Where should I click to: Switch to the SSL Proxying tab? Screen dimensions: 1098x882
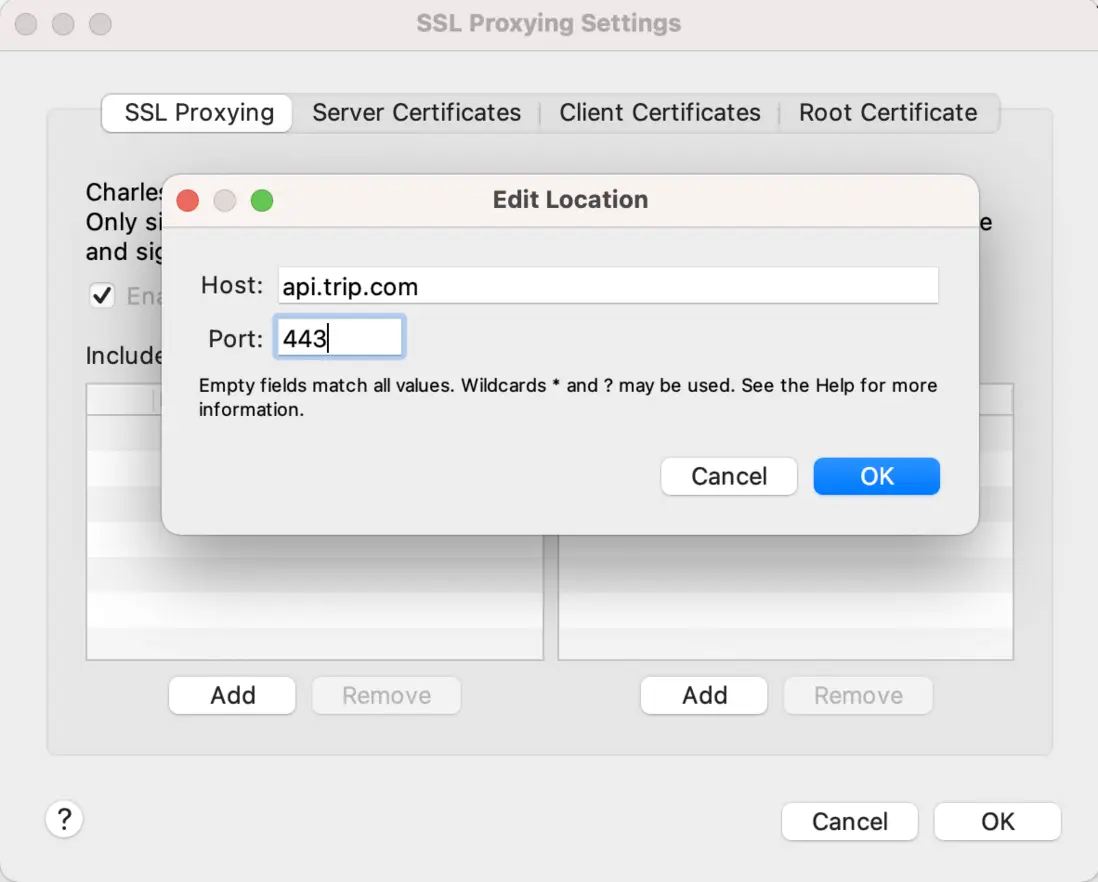[197, 113]
